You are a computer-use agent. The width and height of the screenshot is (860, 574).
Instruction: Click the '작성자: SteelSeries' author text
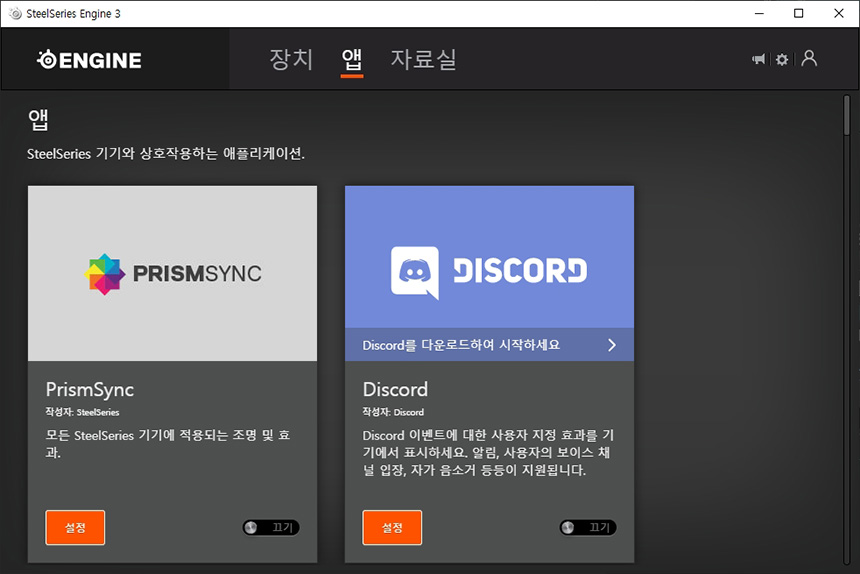pos(82,412)
